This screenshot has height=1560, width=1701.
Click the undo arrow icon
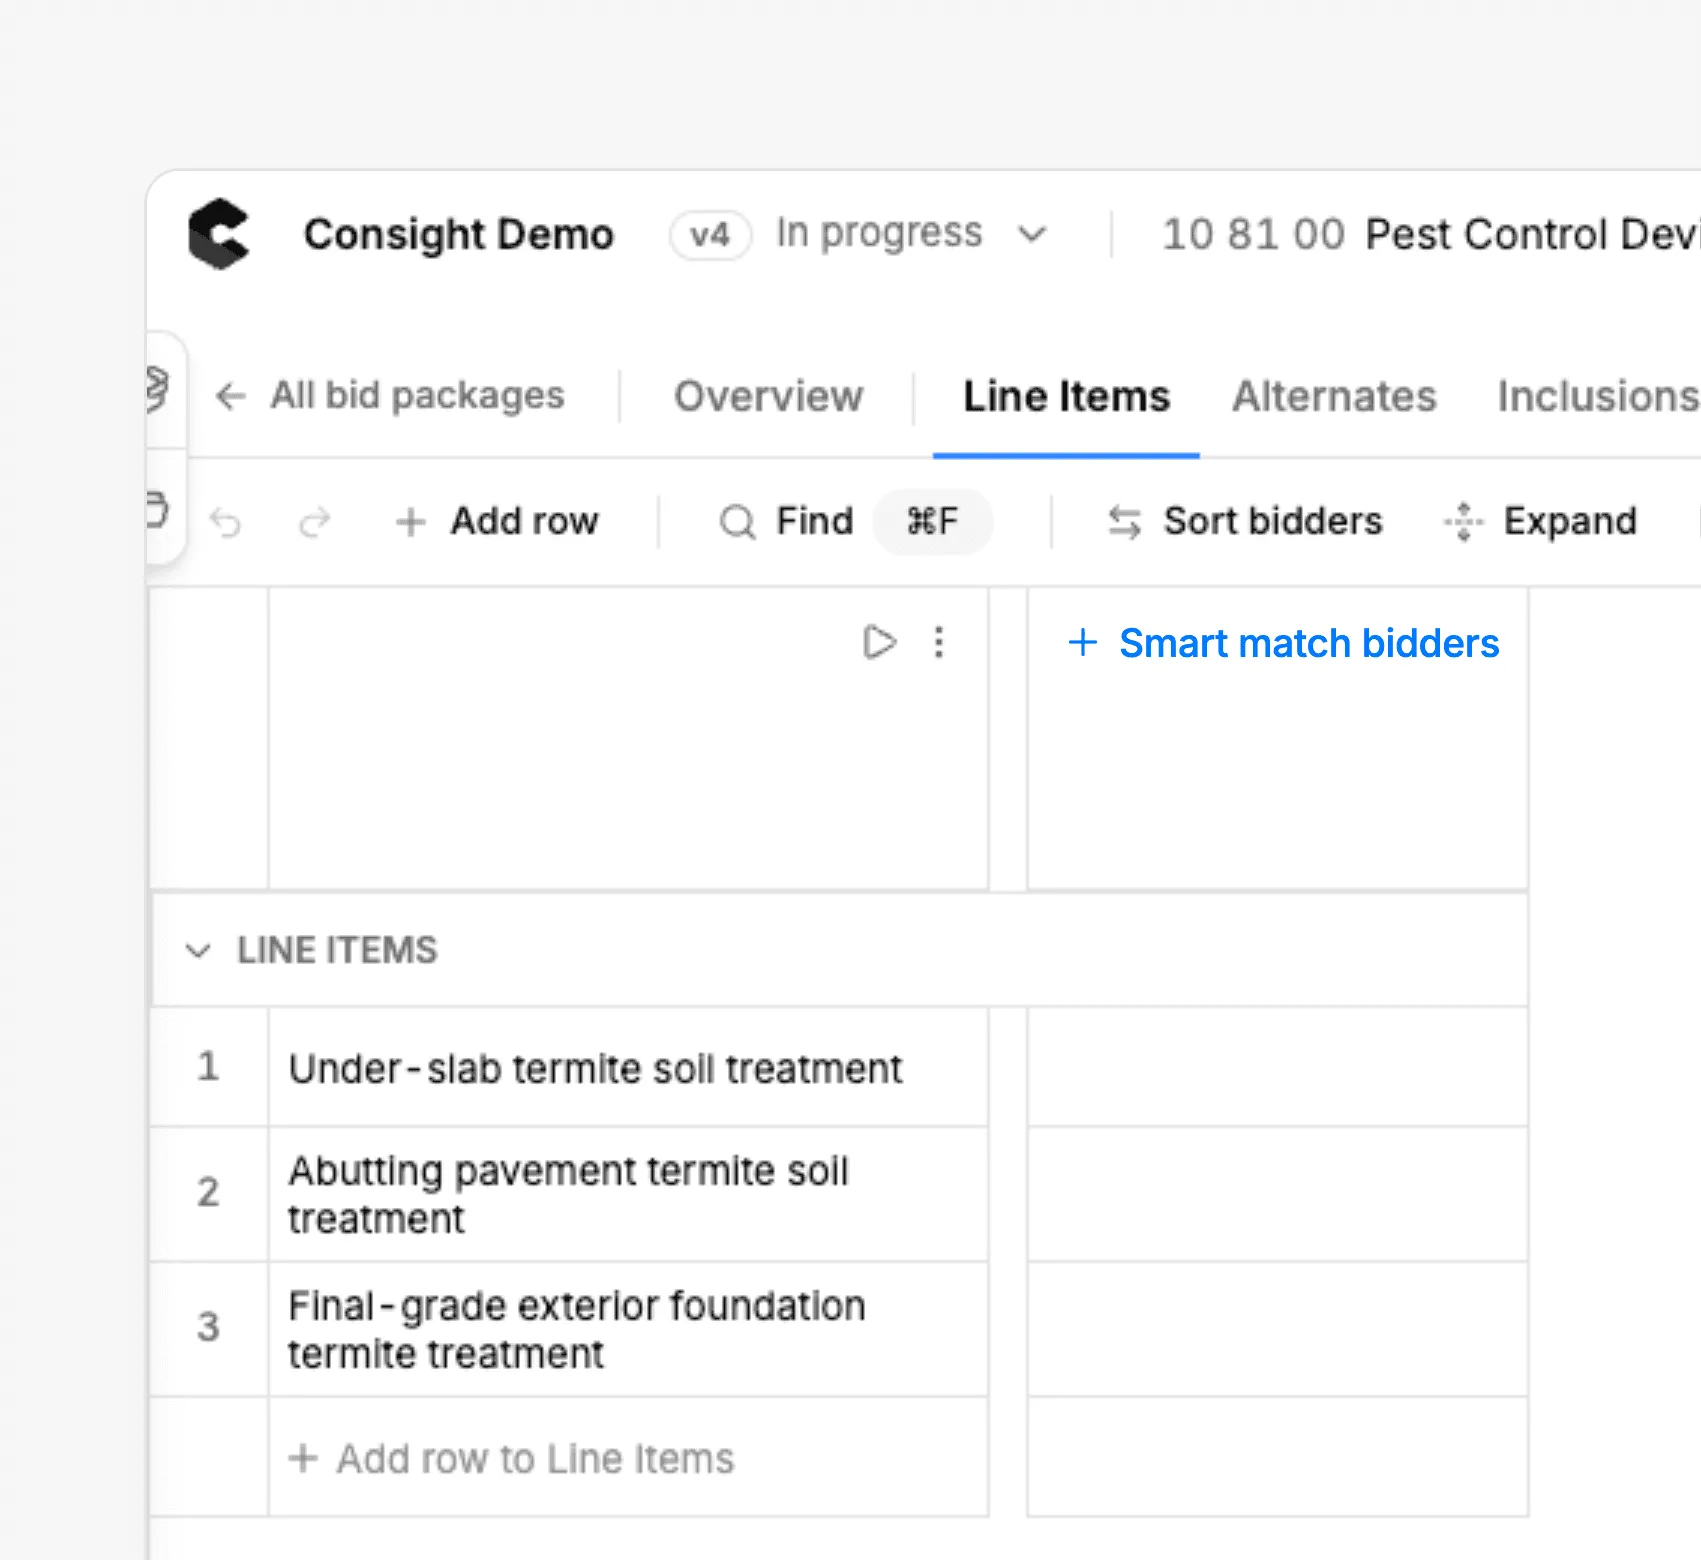226,522
